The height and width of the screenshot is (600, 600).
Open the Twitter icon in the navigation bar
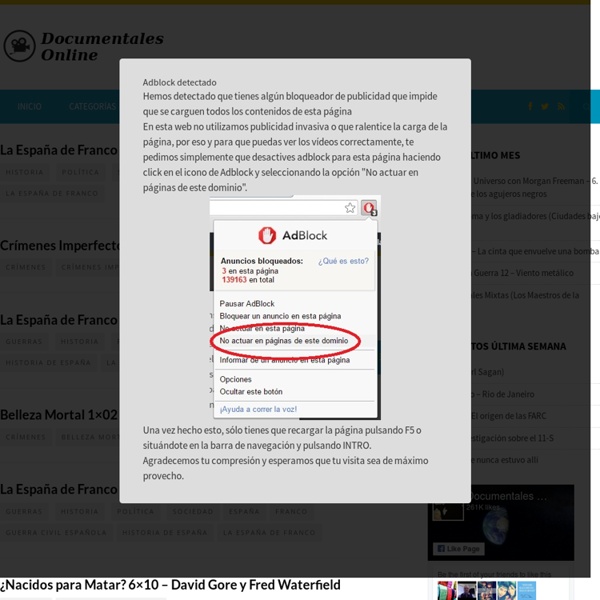[545, 106]
